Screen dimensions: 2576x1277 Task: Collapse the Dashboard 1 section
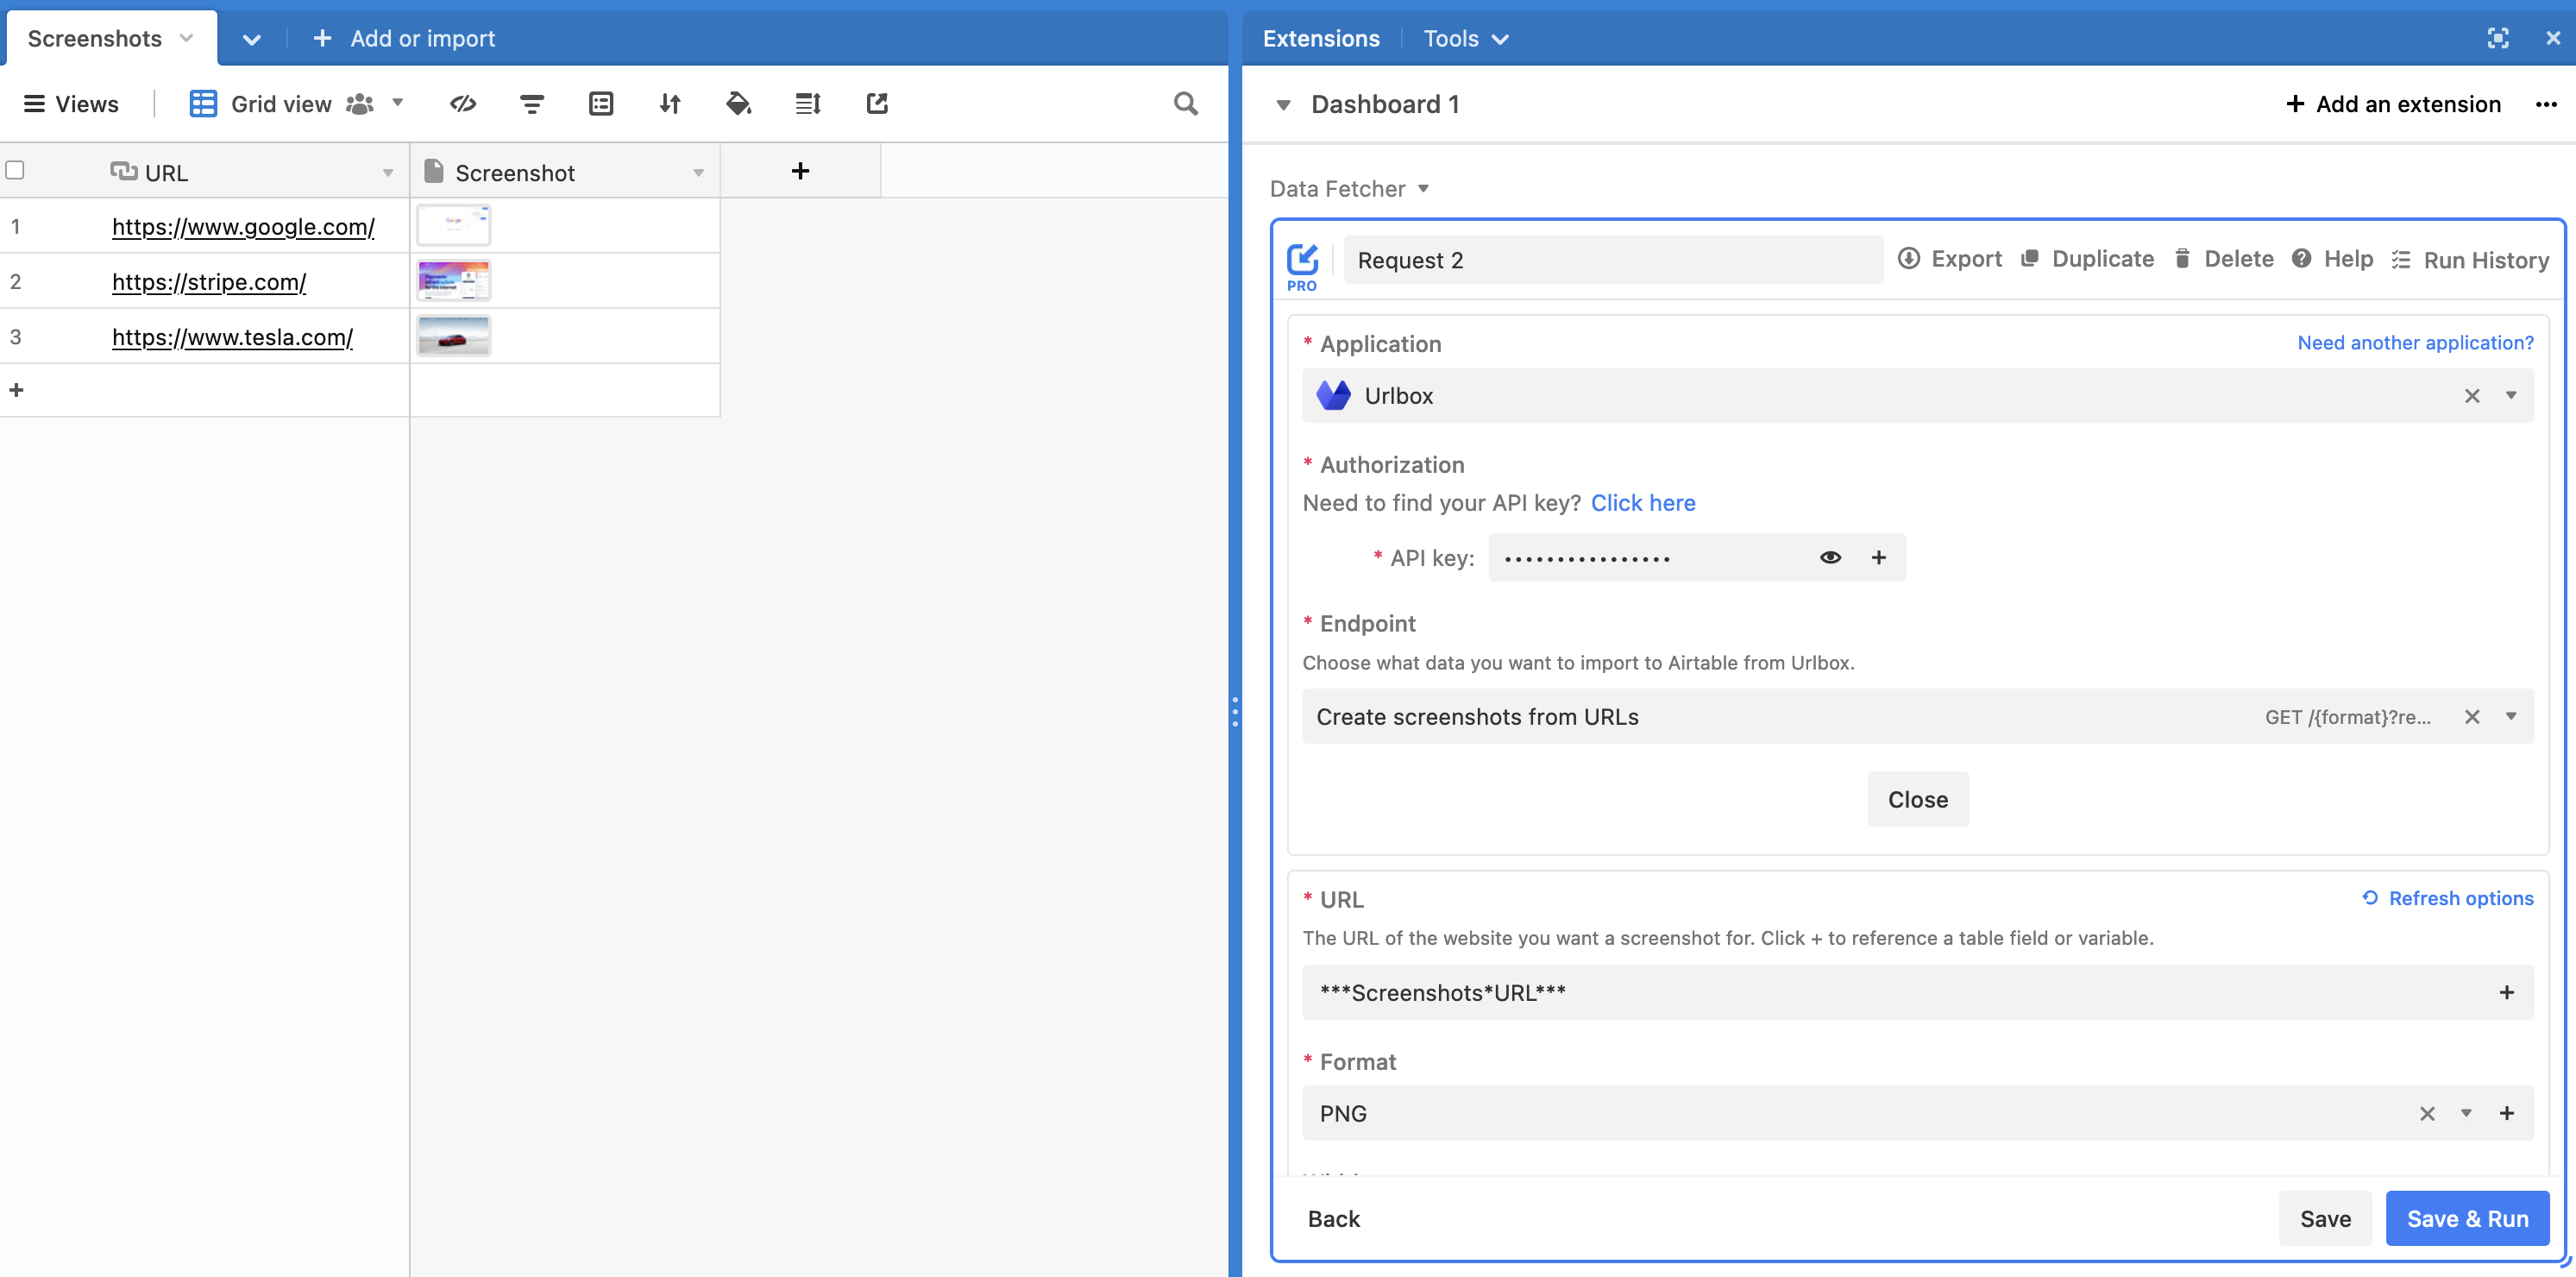[1284, 104]
